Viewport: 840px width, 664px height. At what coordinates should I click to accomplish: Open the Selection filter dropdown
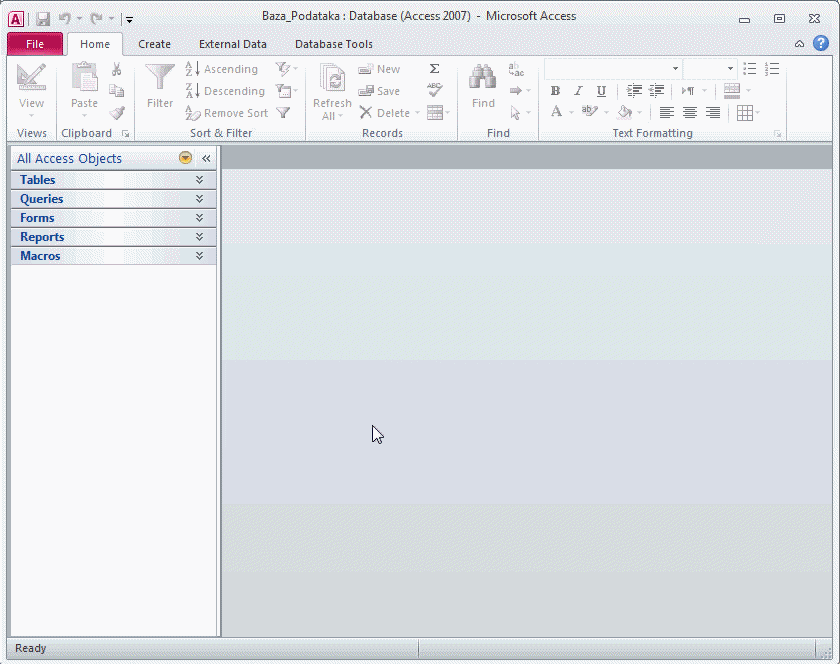[286, 69]
